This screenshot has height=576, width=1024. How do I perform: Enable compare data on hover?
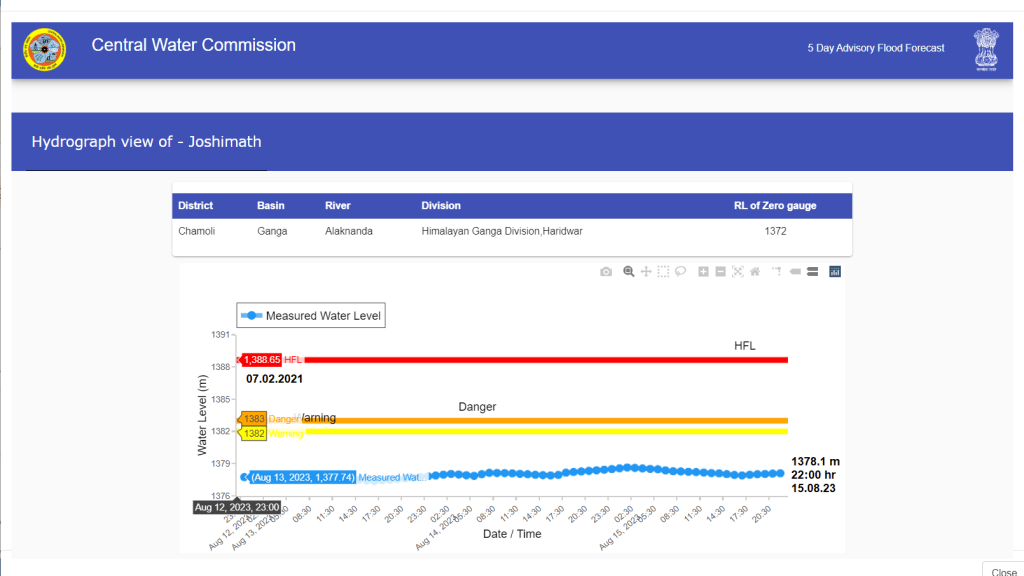(x=813, y=271)
